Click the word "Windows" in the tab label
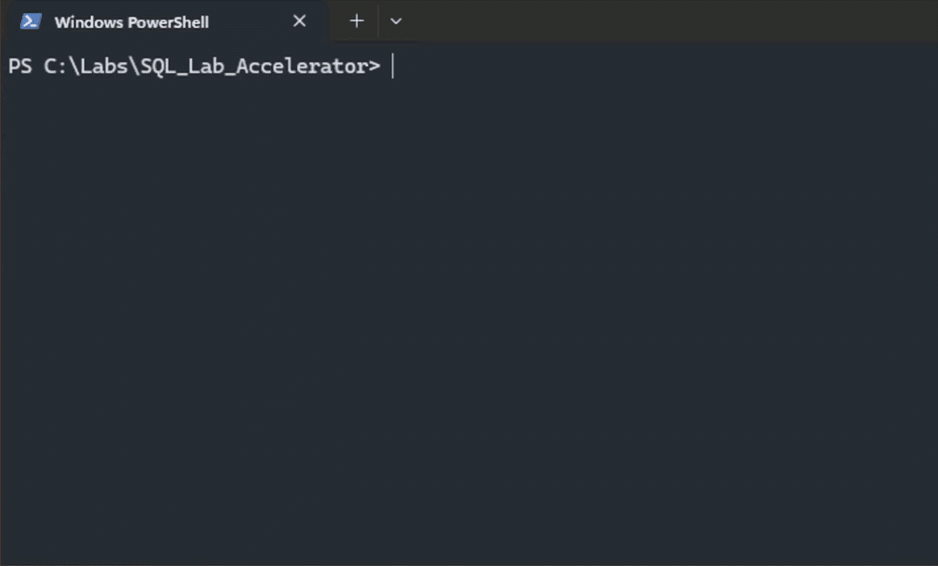The image size is (938, 566). pyautogui.click(x=89, y=22)
